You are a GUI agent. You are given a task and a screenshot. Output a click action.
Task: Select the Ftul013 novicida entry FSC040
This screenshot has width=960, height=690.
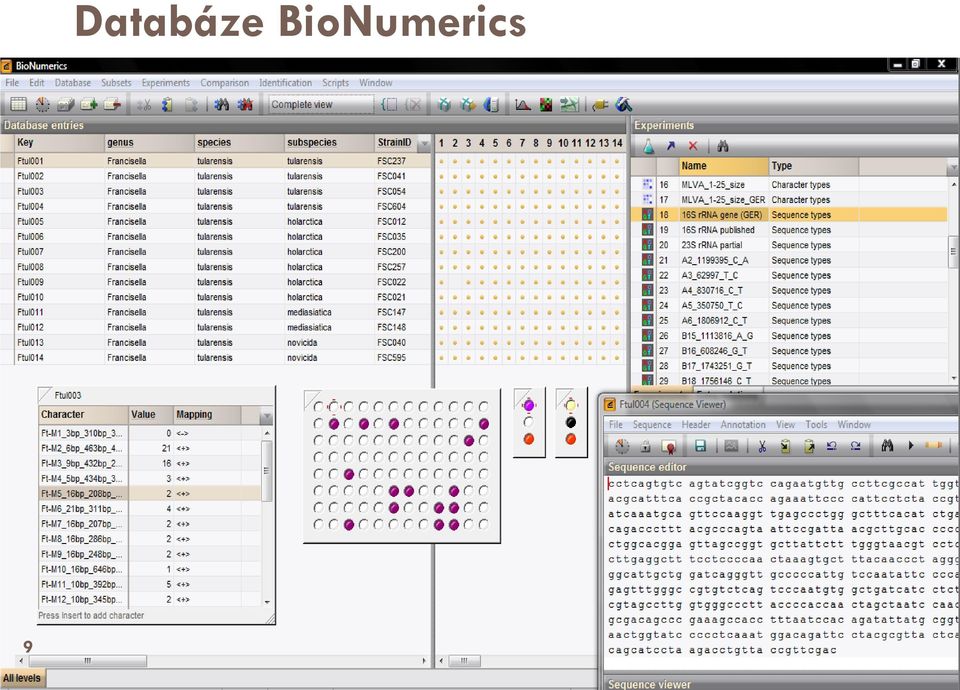coord(216,343)
